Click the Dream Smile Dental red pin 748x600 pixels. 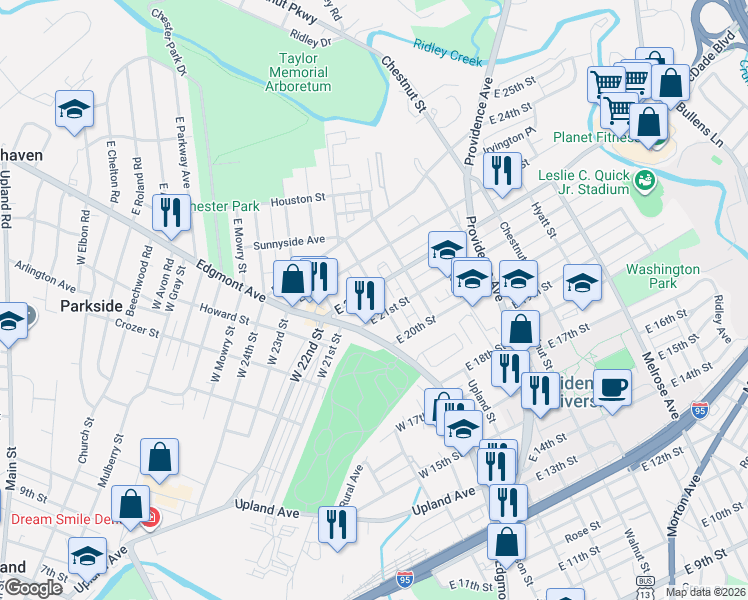click(154, 518)
